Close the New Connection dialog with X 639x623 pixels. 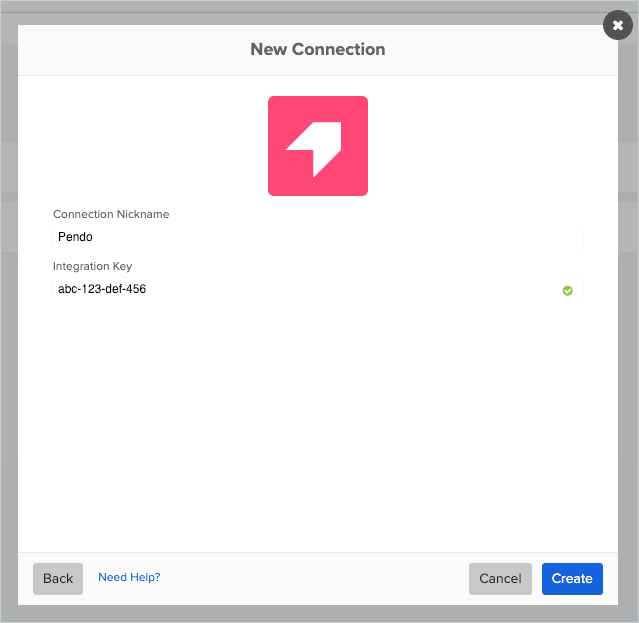pyautogui.click(x=617, y=25)
